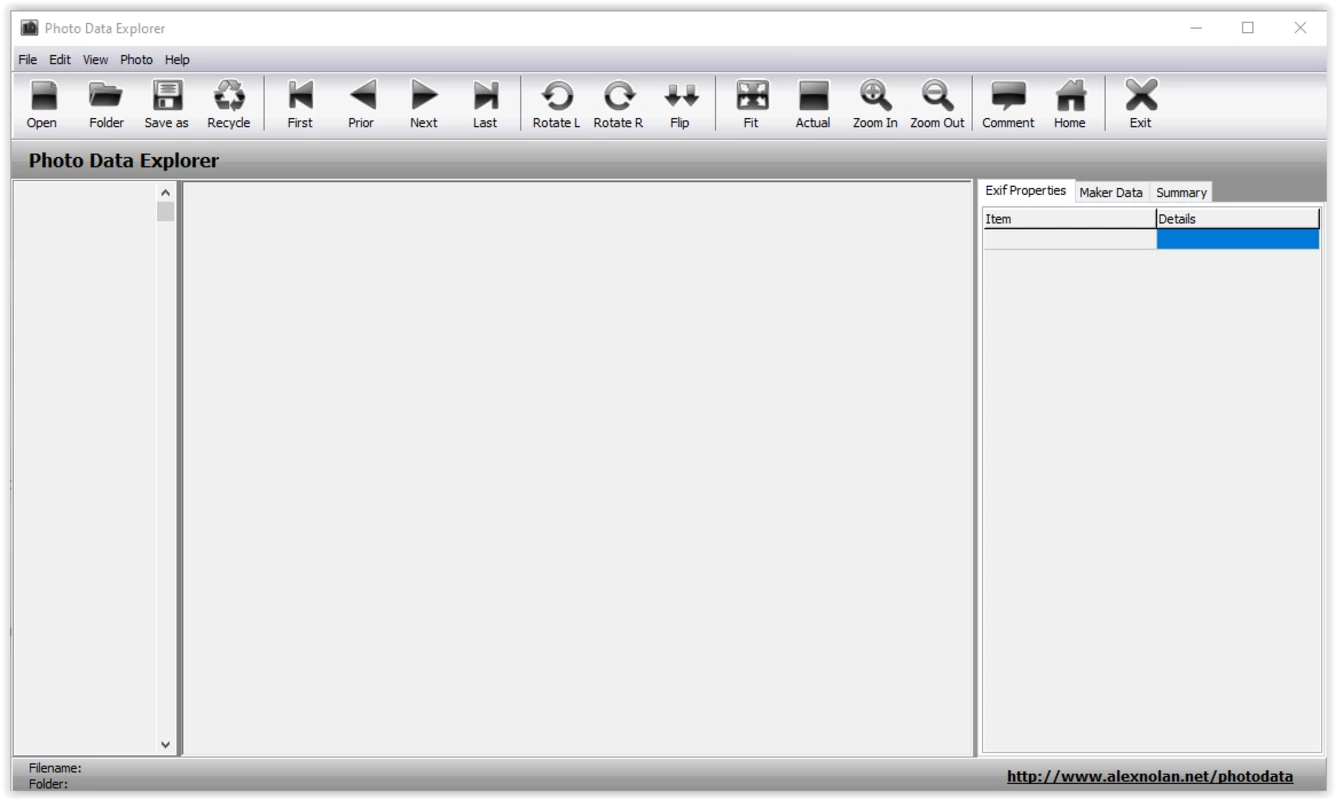
Task: Switch to the Summary tab
Action: click(1181, 193)
